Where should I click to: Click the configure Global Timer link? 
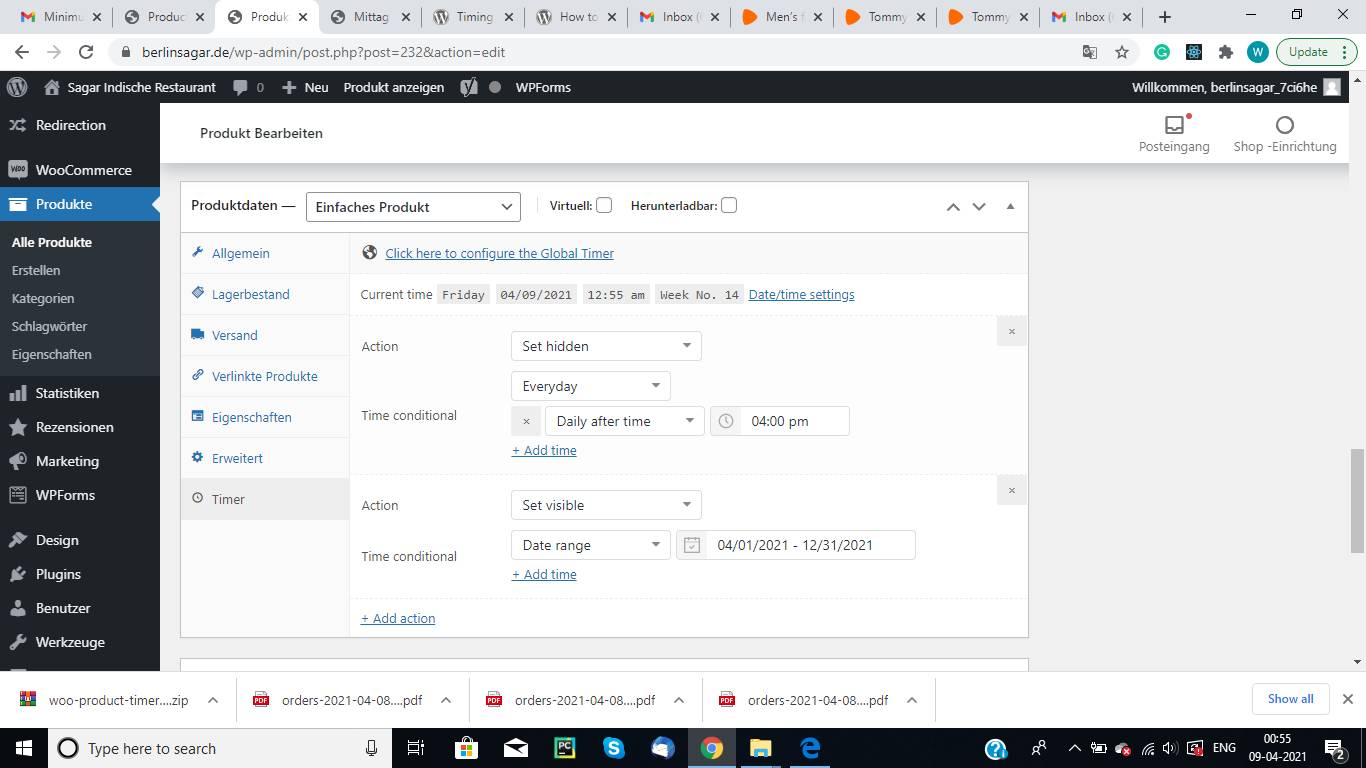tap(499, 253)
